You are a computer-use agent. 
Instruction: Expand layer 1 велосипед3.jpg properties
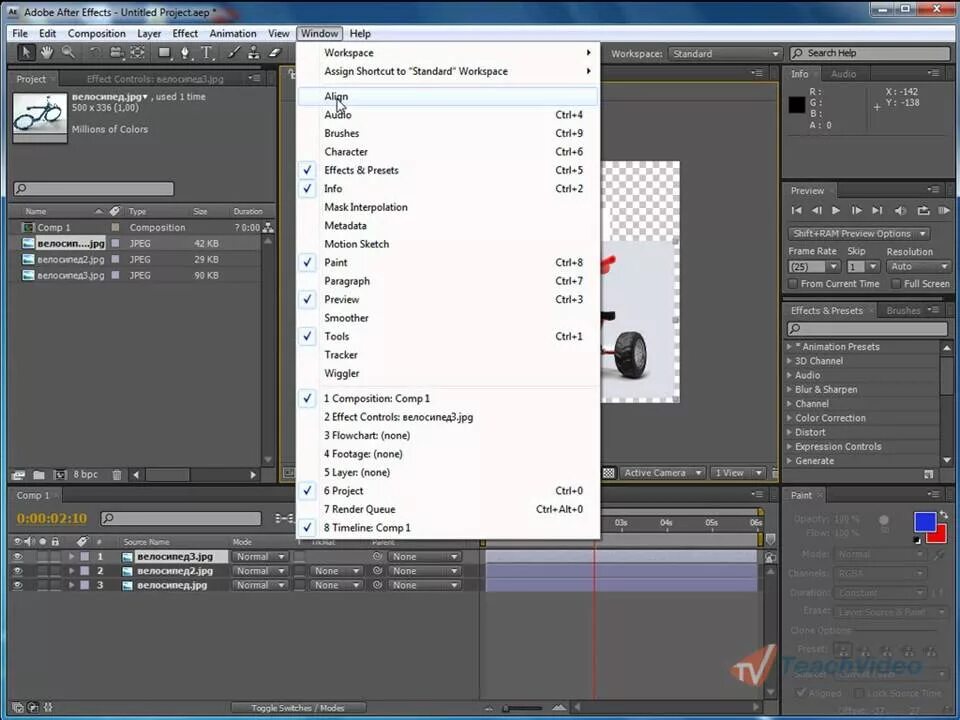click(x=72, y=557)
